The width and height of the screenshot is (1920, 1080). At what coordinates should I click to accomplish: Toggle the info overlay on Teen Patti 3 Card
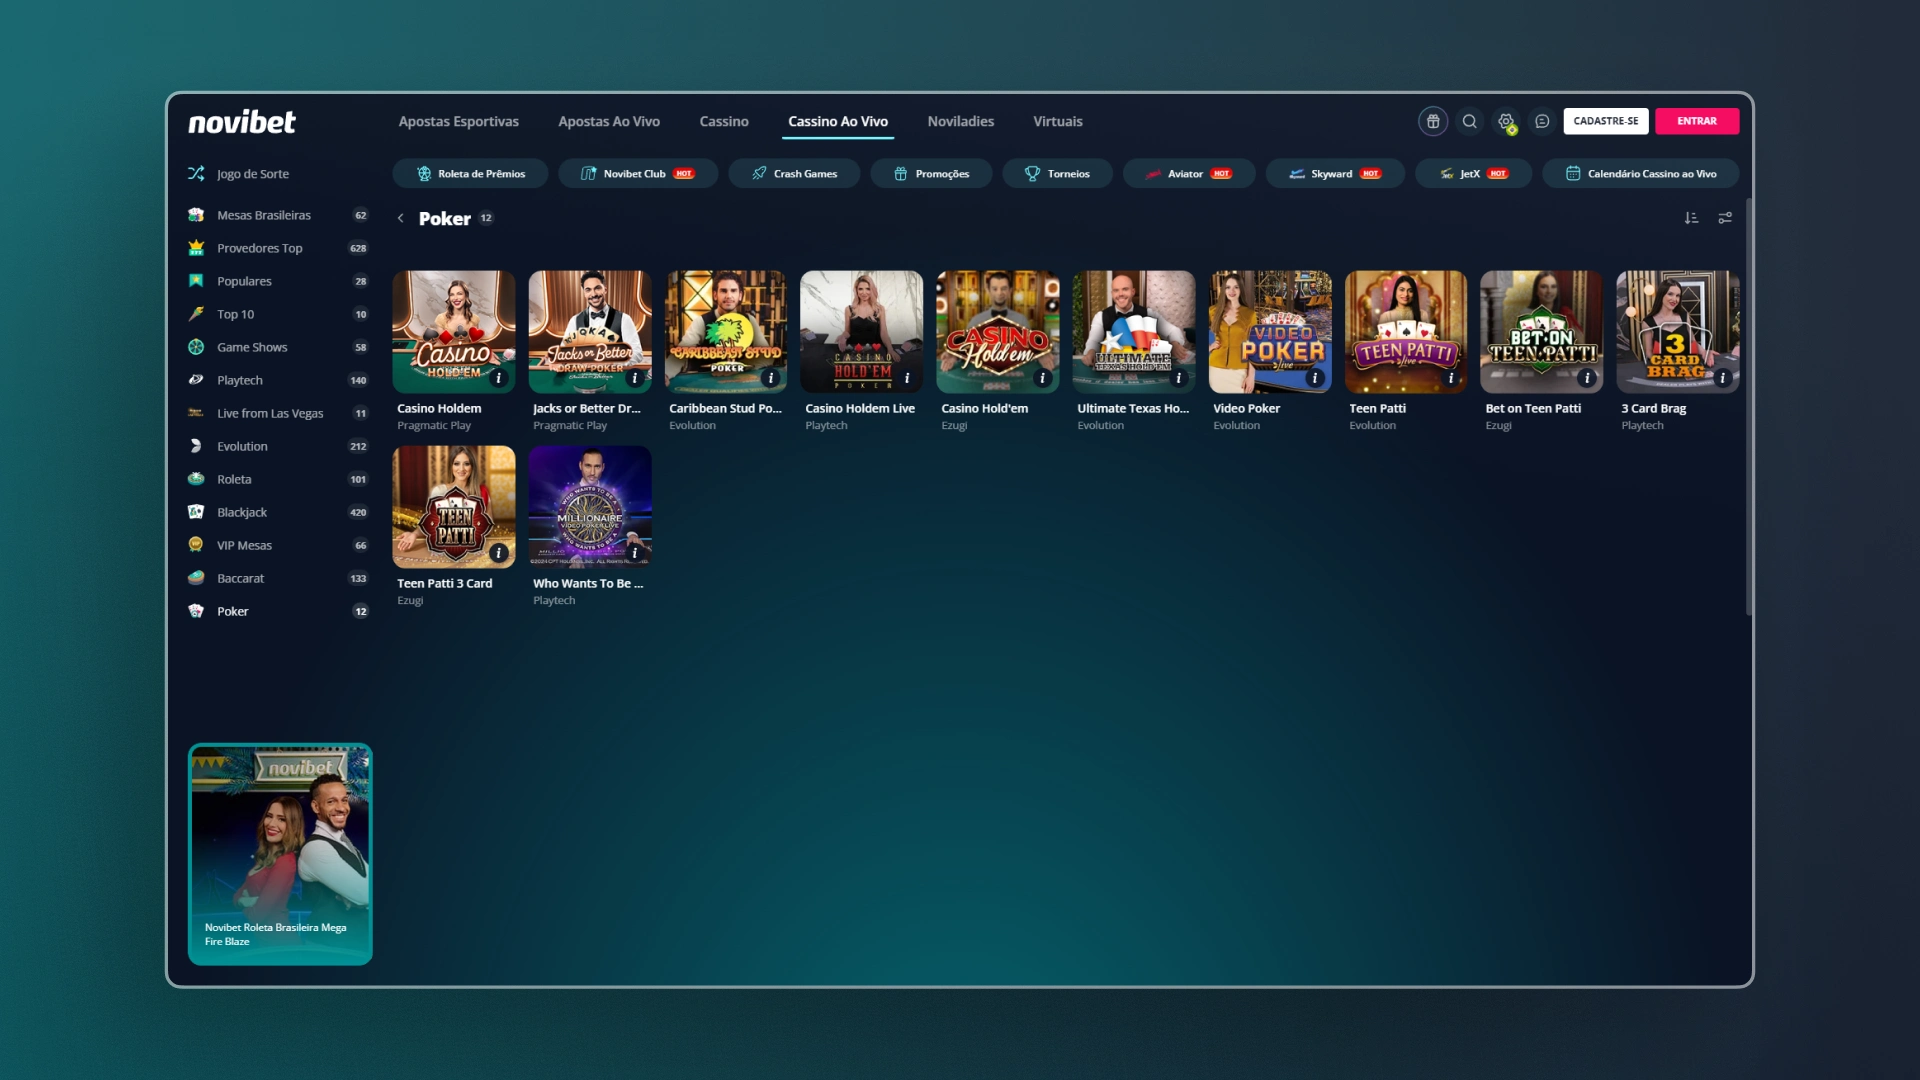click(x=499, y=554)
